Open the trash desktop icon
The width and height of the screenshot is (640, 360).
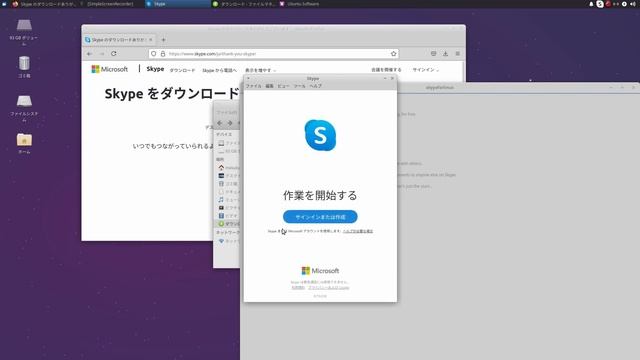[24, 67]
